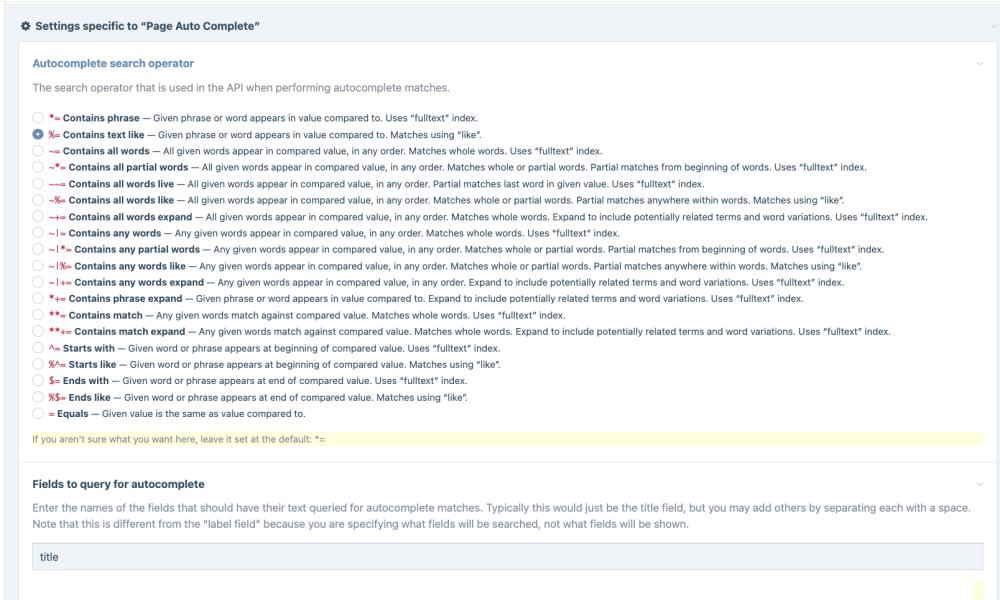Image resolution: width=1000 pixels, height=600 pixels.
Task: Choose the "Contains all words" operator
Action: pos(38,151)
